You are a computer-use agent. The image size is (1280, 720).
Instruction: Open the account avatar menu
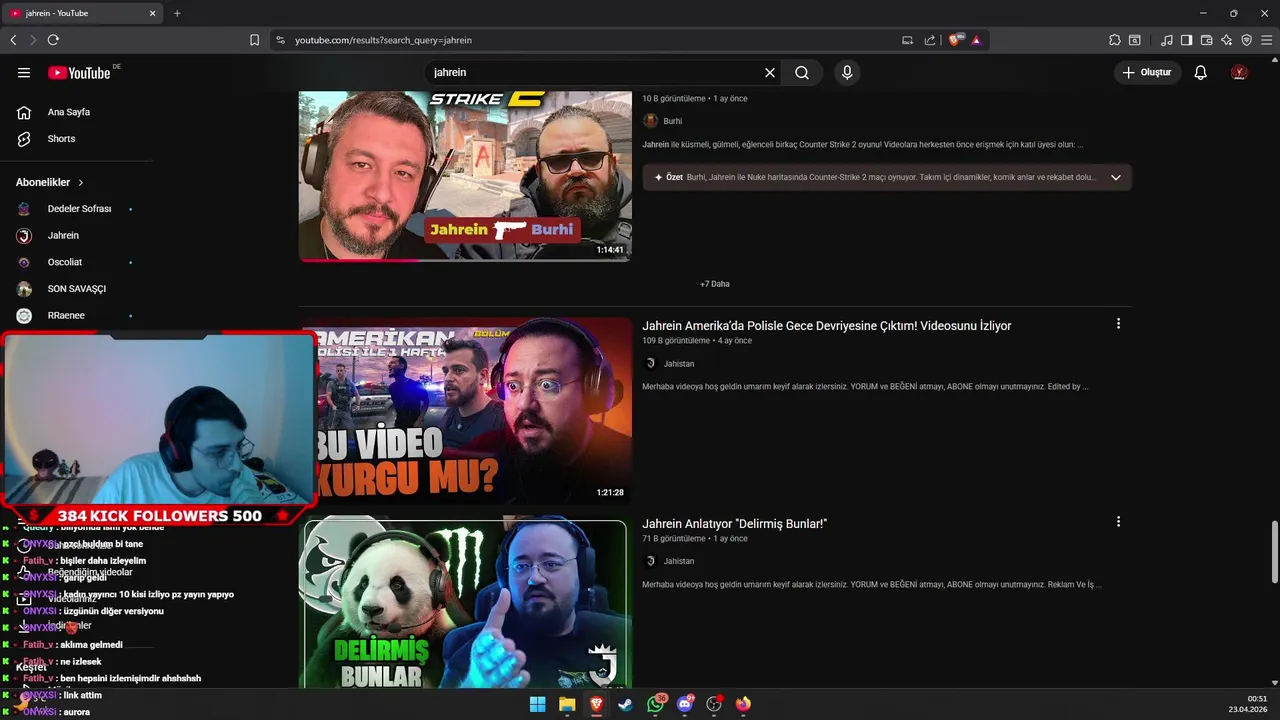coord(1239,72)
